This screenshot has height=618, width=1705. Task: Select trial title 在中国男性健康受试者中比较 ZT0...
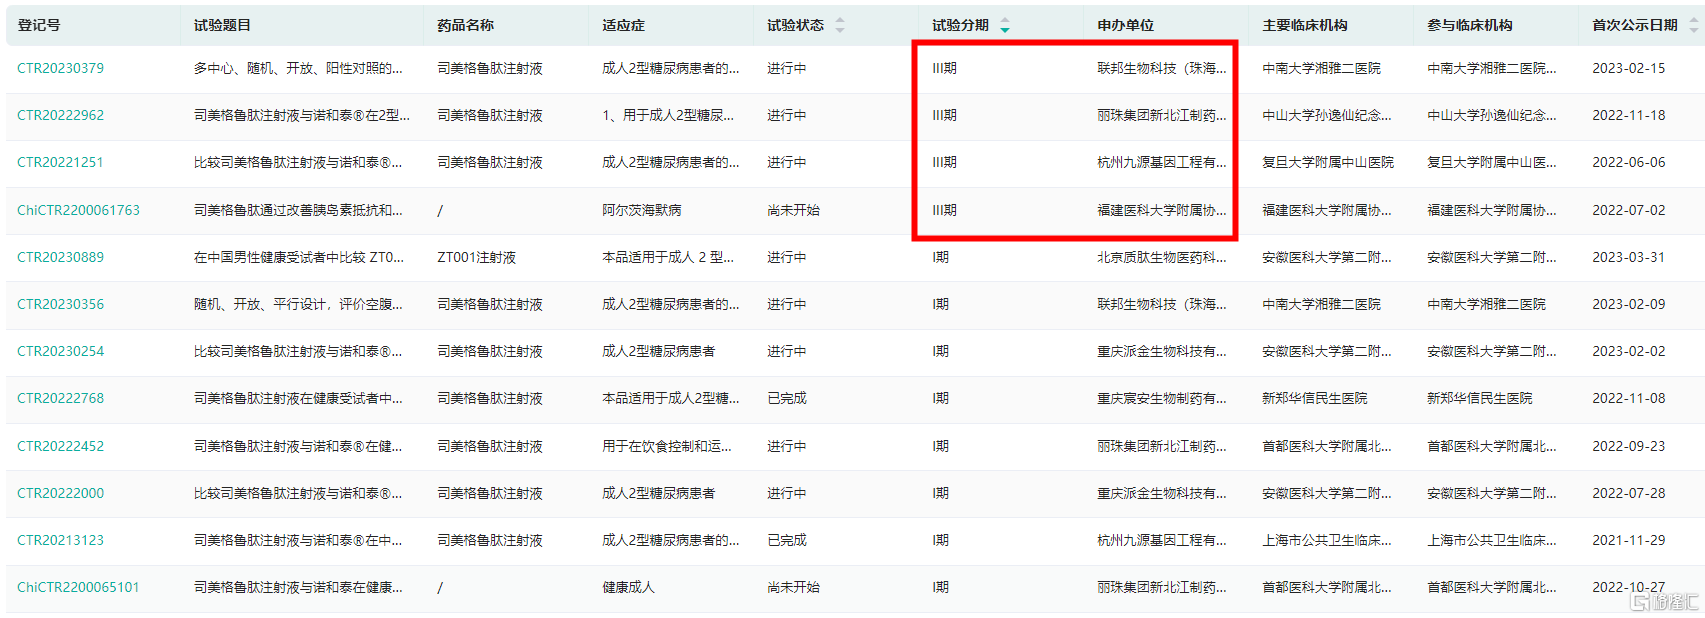(299, 257)
